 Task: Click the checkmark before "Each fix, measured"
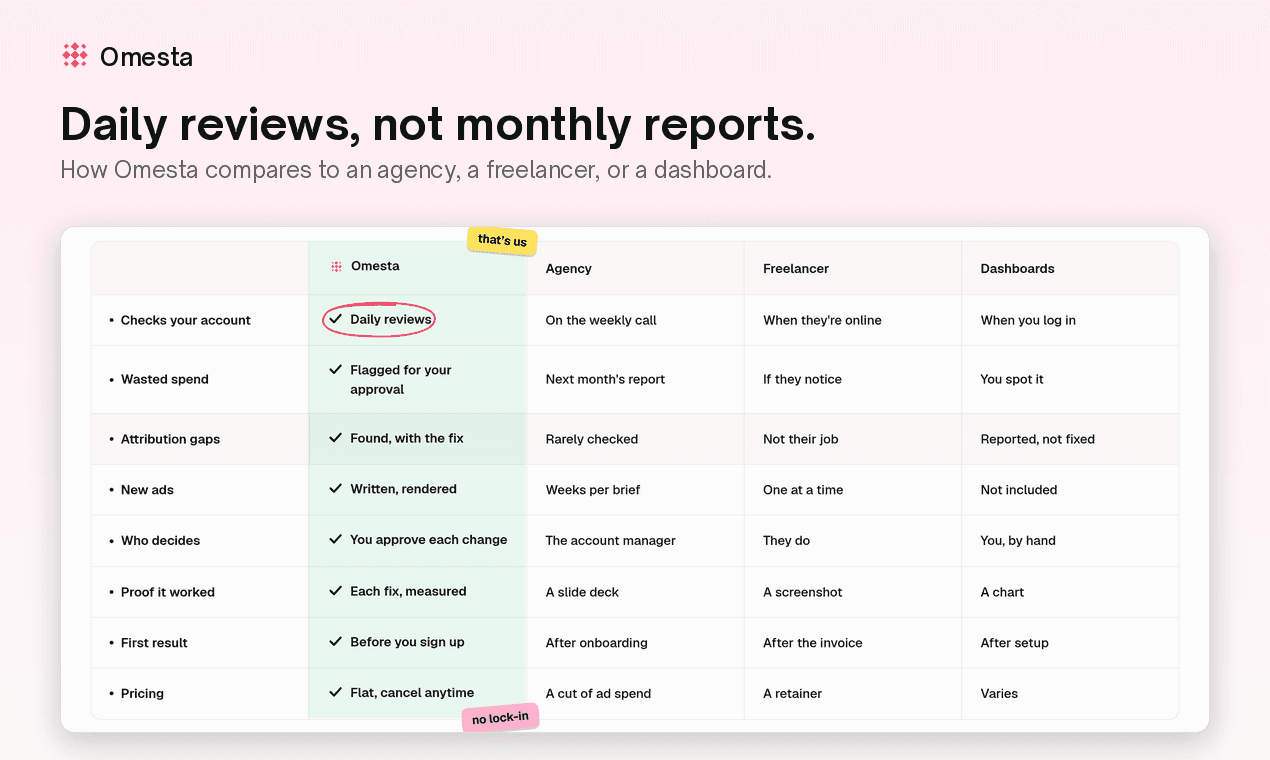coord(336,591)
